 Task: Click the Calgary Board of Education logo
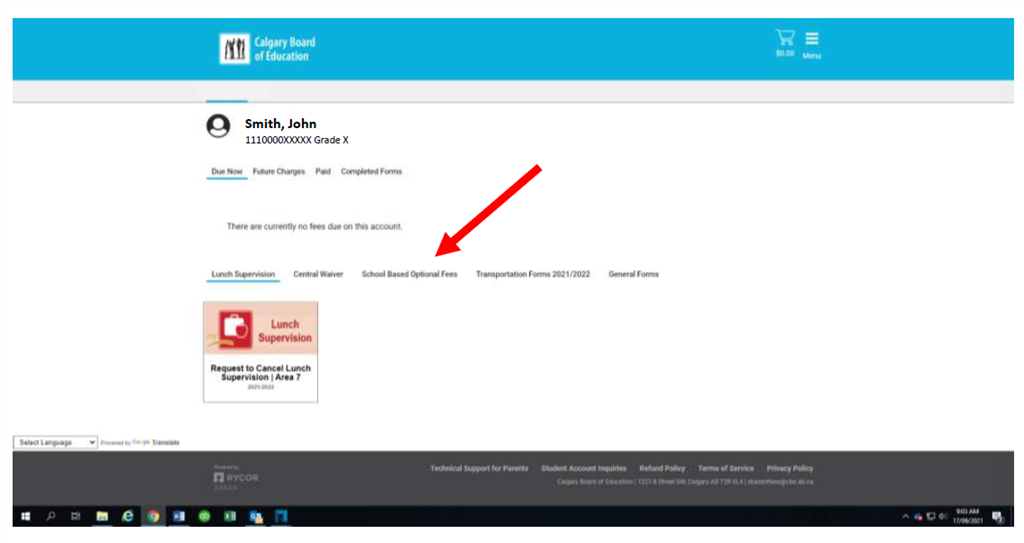tap(268, 49)
